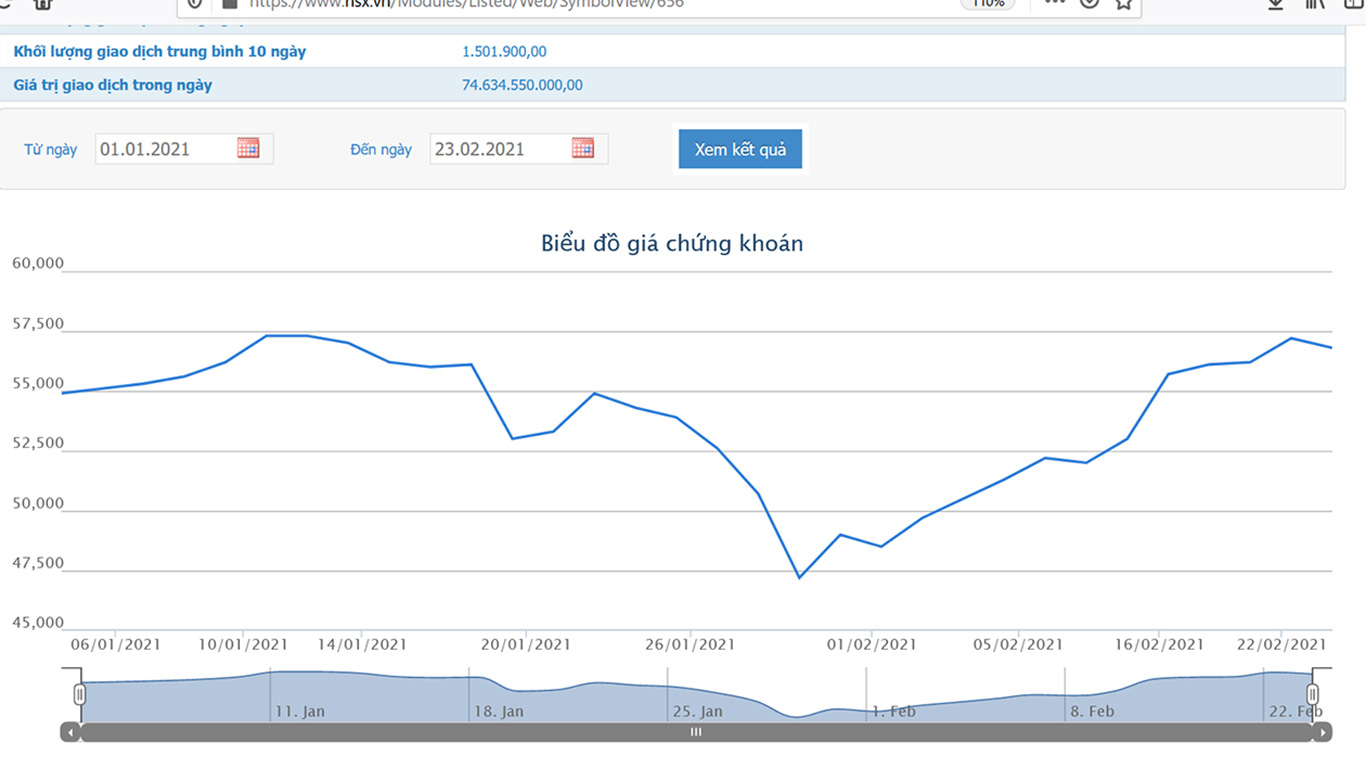This screenshot has width=1366, height=767.
Task: Click the 18. Jan navigator label
Action: click(499, 712)
